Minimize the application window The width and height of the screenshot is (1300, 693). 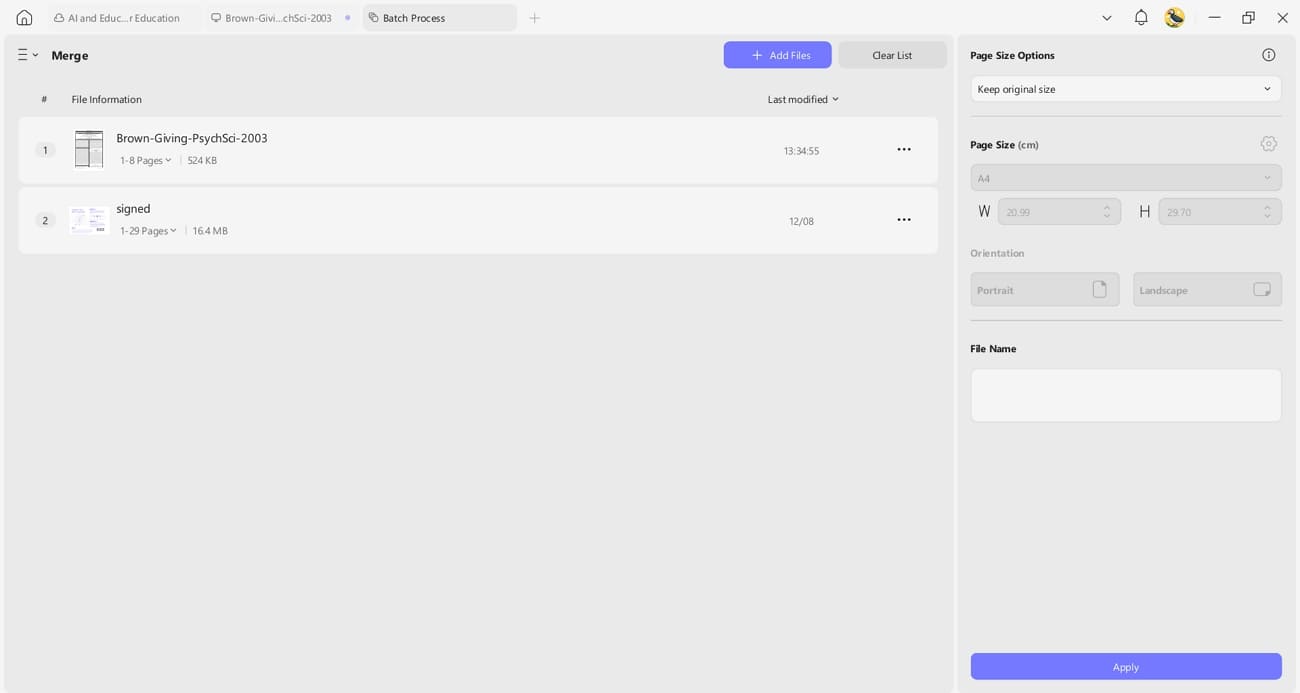(1214, 18)
